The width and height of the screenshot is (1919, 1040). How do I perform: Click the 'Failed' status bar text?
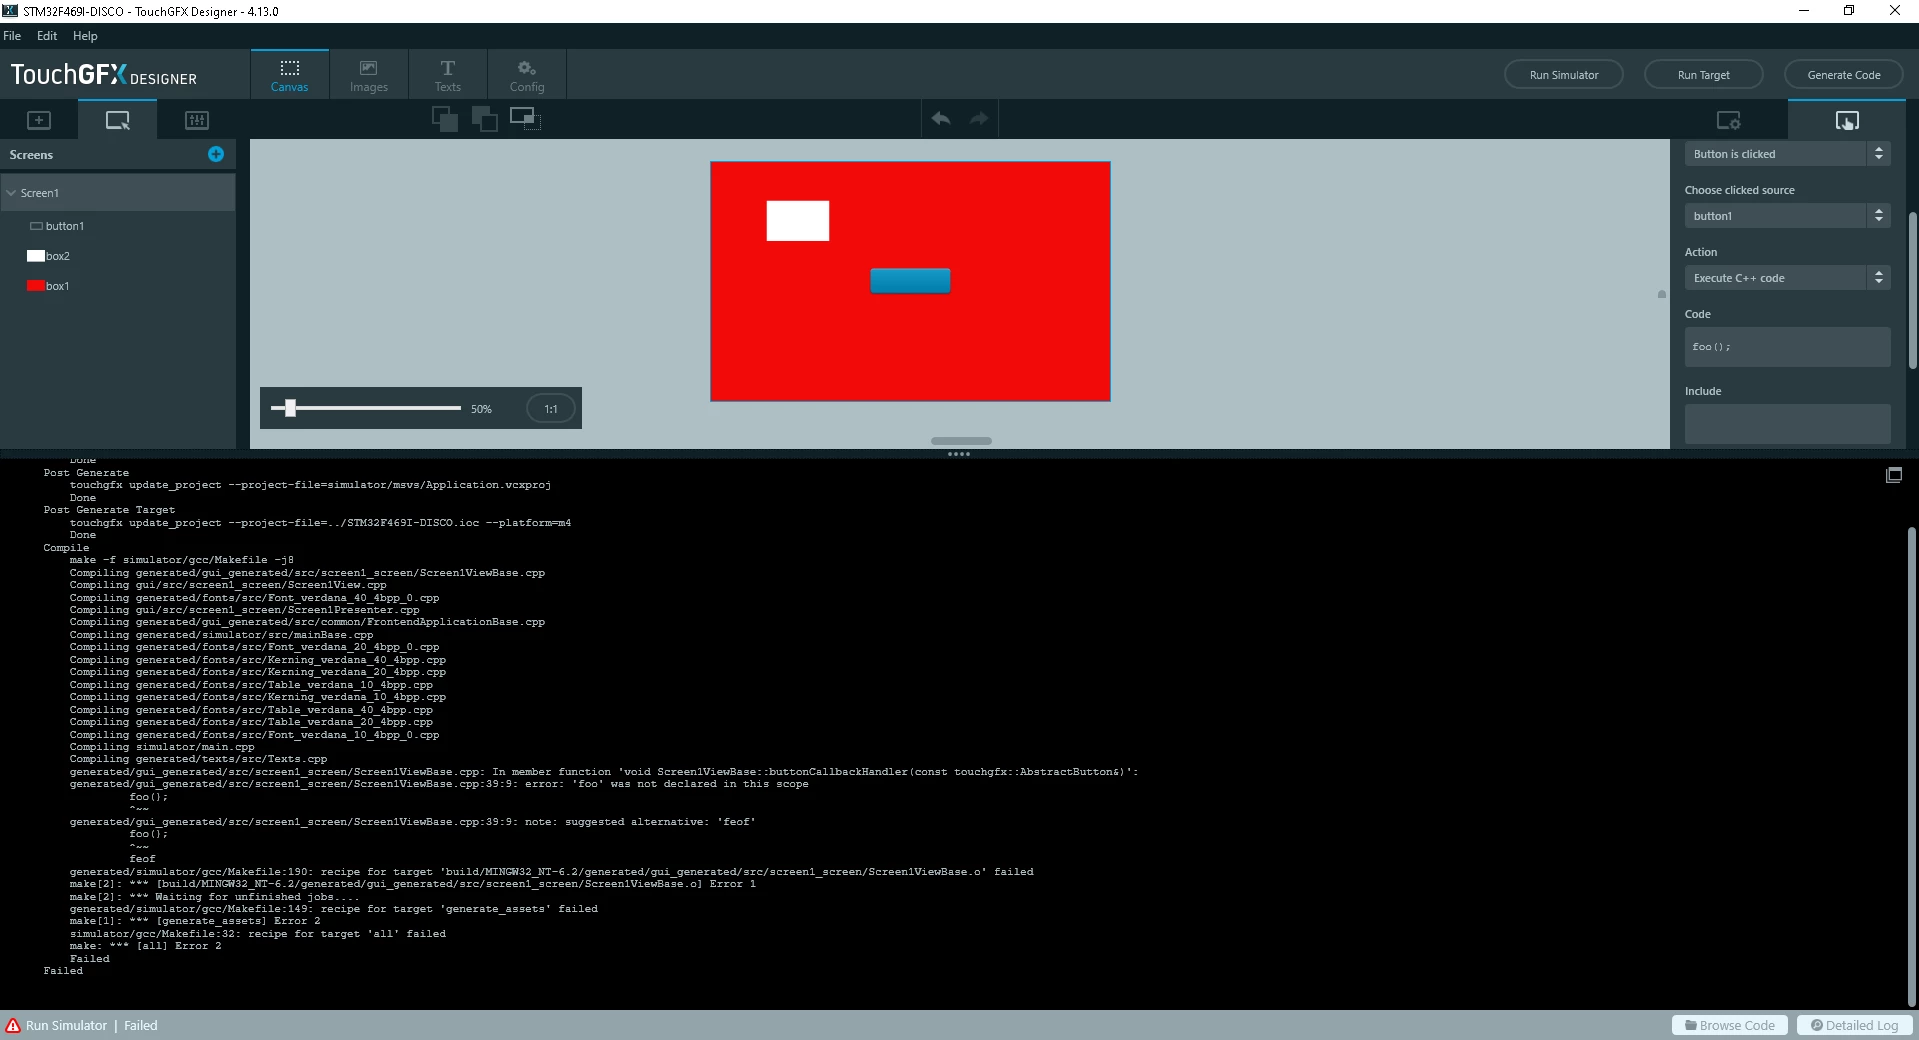(141, 1025)
